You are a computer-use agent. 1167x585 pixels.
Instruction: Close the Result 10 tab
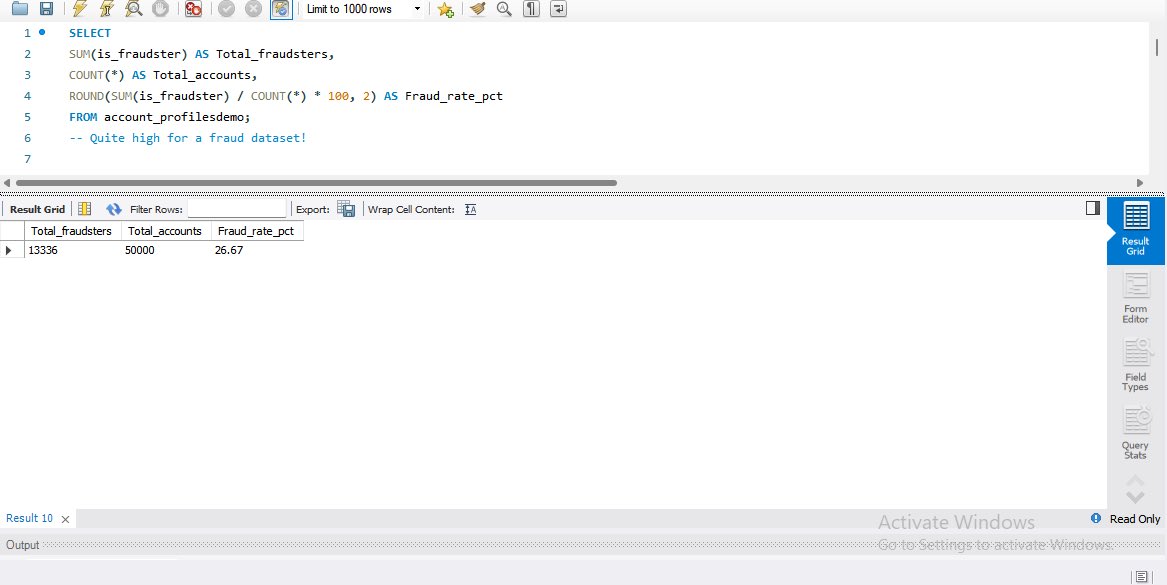65,519
